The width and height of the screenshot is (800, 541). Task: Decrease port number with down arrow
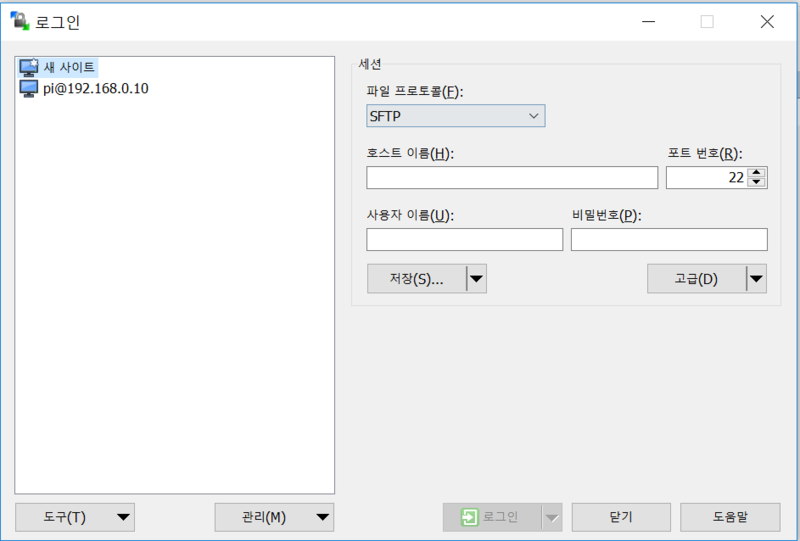(x=757, y=183)
